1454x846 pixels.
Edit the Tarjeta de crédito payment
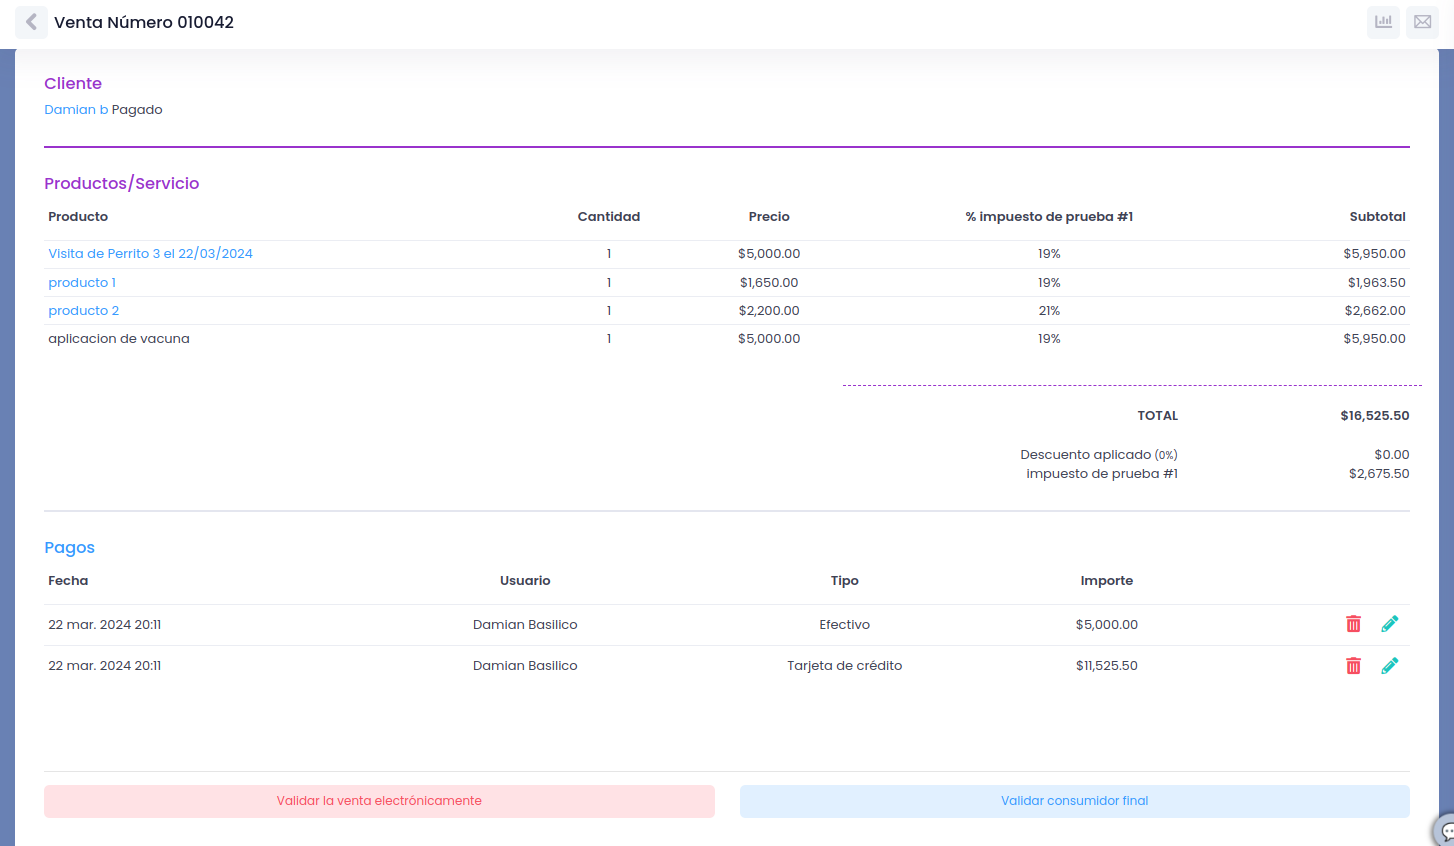click(x=1390, y=666)
